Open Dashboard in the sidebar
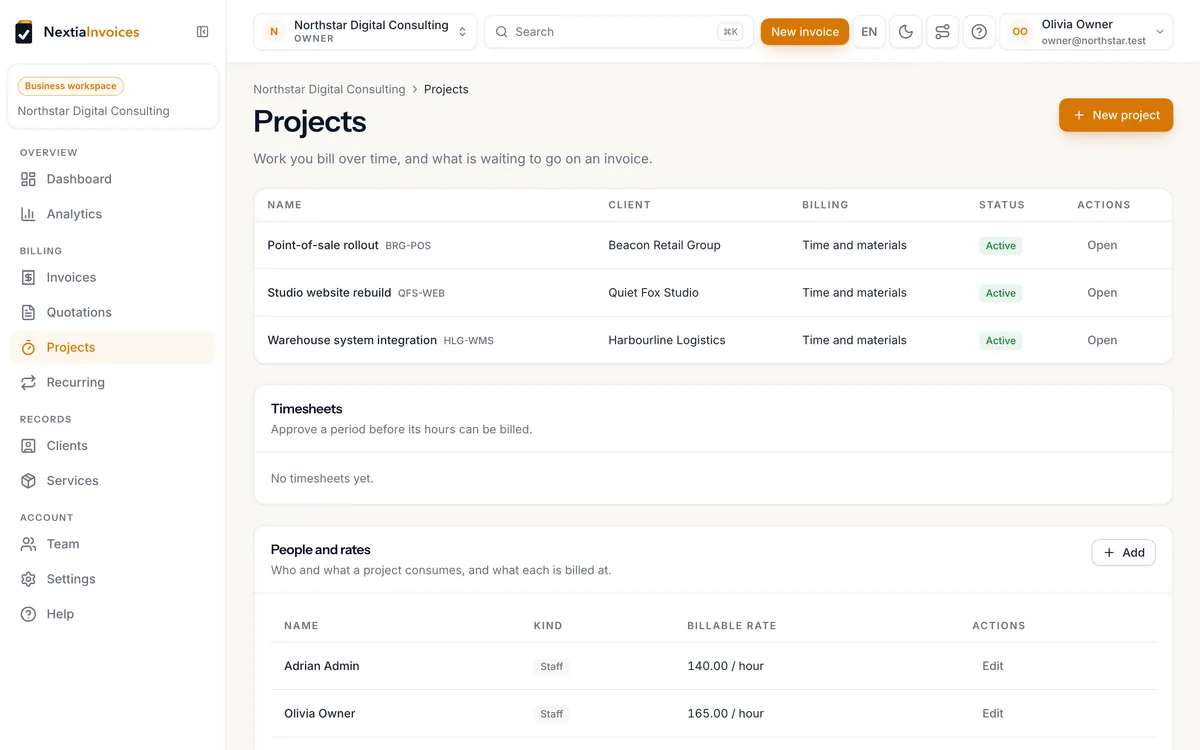 coord(113,179)
